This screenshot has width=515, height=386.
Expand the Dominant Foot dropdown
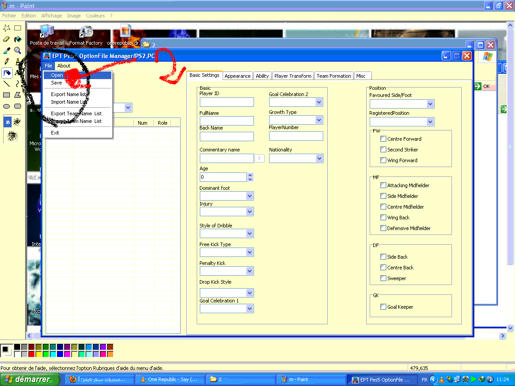pos(250,196)
